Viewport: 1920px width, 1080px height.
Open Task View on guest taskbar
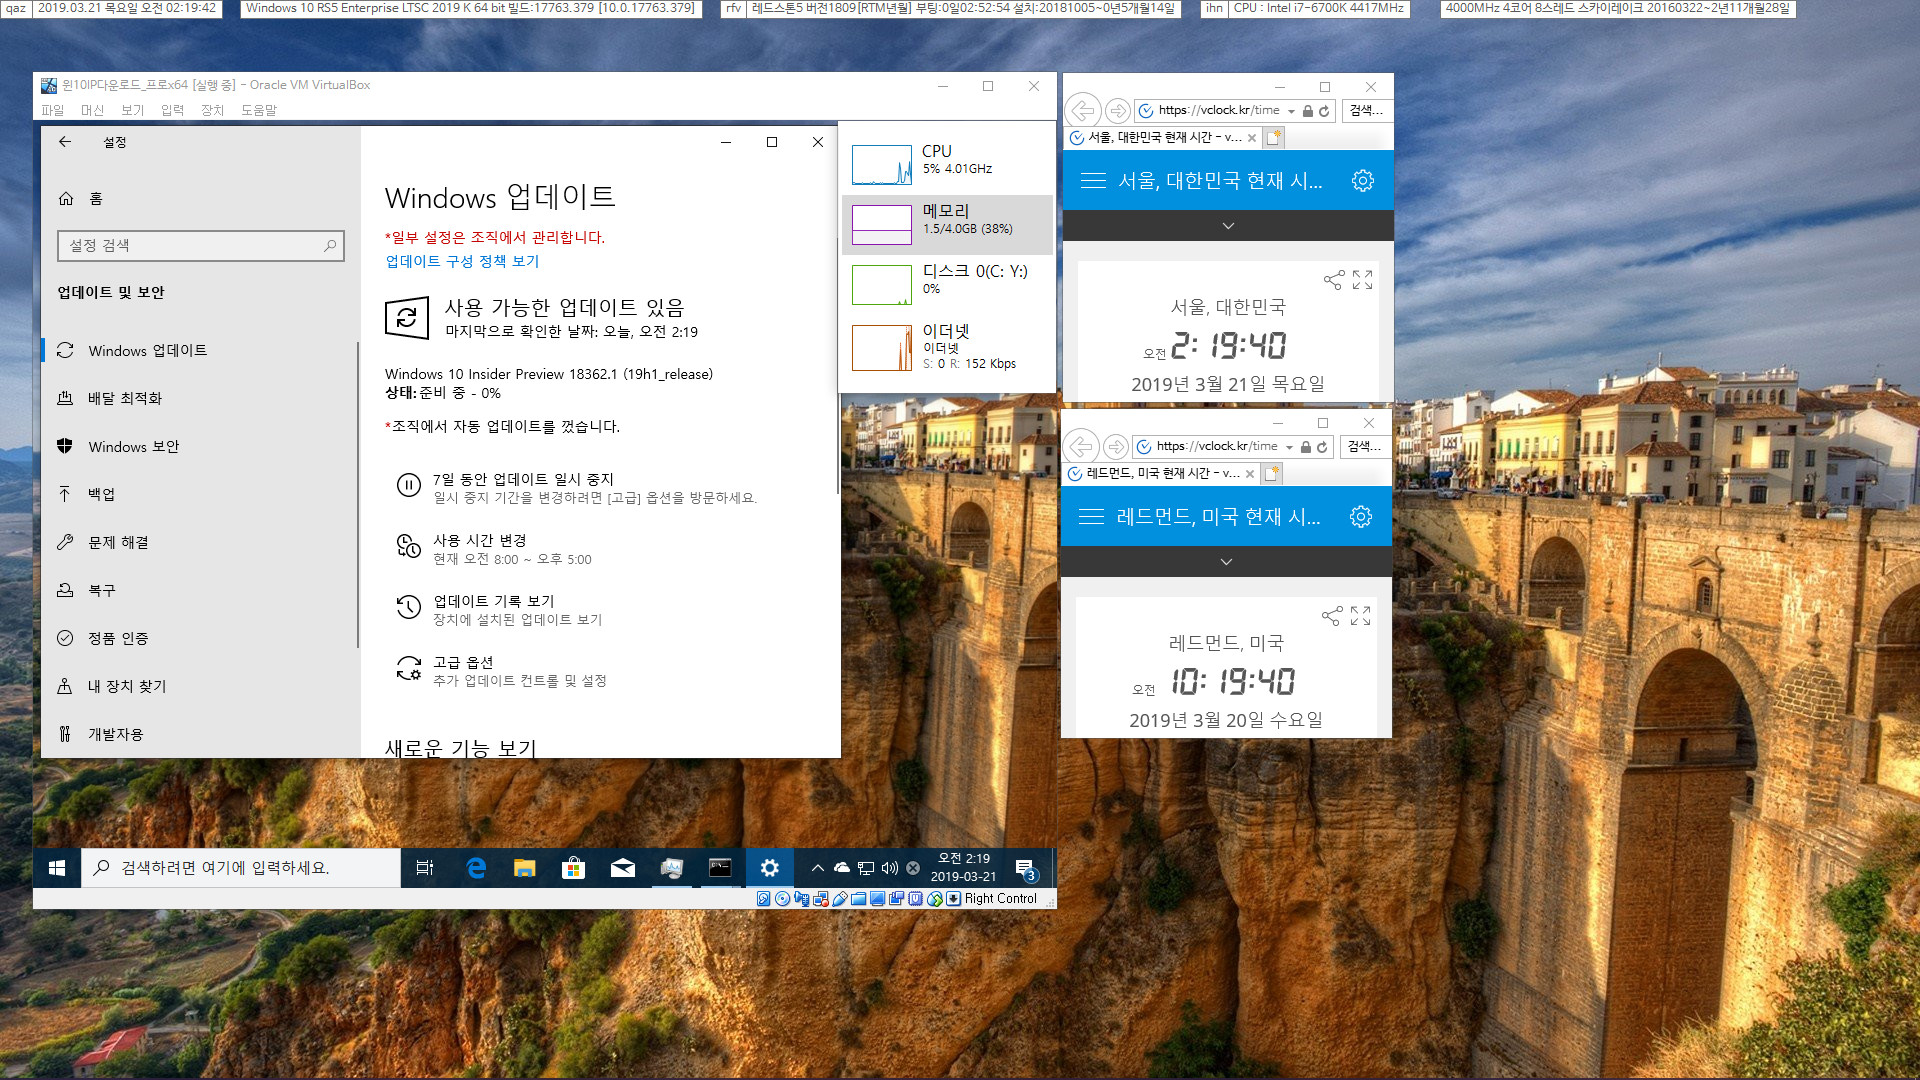425,868
